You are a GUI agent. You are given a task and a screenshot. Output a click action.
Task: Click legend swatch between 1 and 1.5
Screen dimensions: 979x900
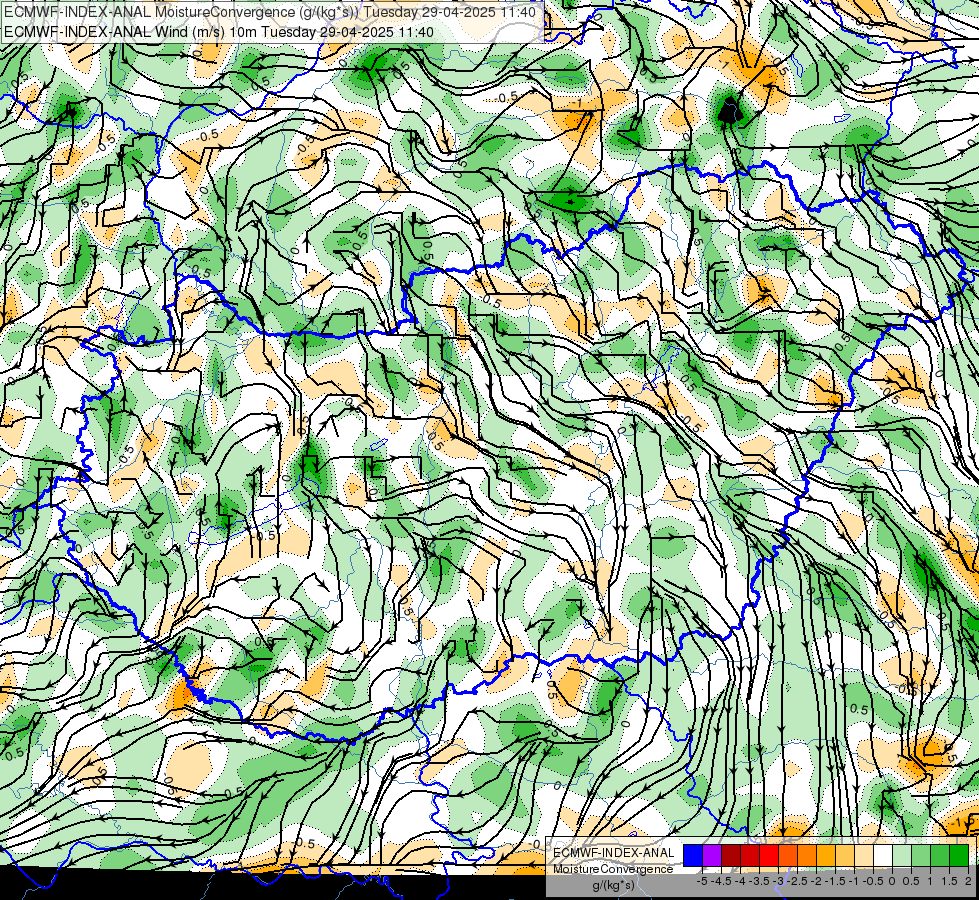(940, 855)
